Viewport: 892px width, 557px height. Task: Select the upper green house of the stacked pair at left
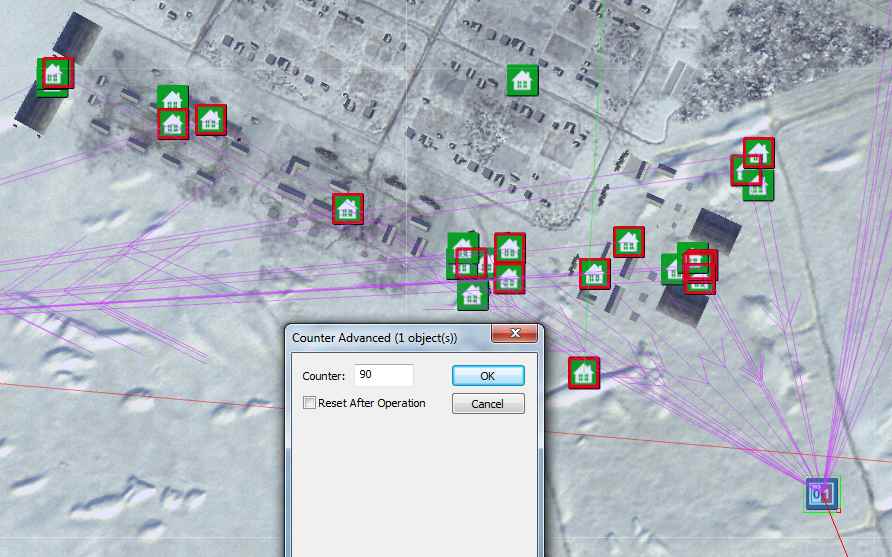pyautogui.click(x=172, y=98)
